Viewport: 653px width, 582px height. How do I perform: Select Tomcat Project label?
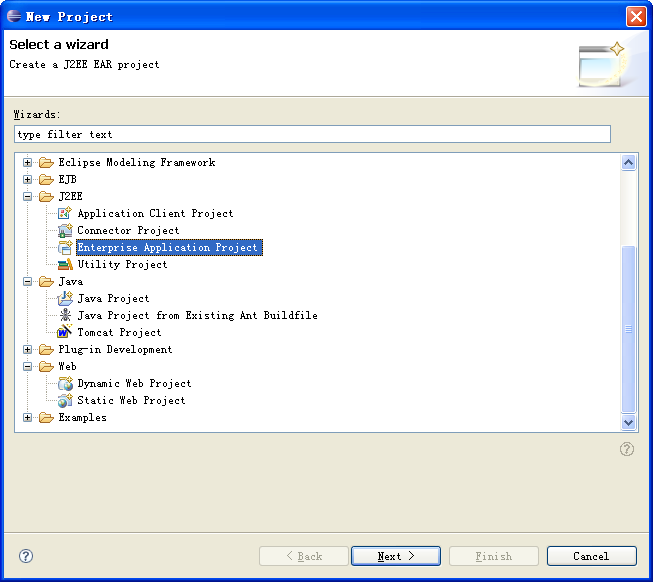tap(119, 332)
